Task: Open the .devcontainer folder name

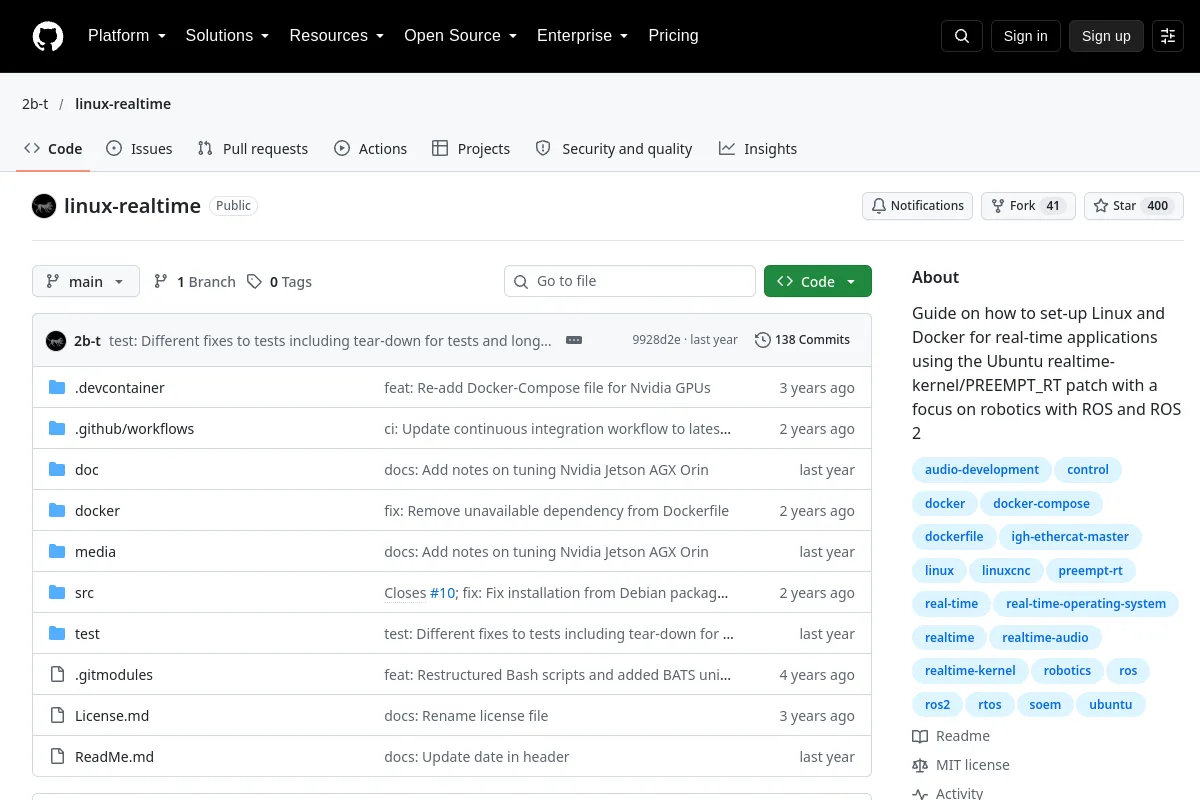Action: (120, 388)
